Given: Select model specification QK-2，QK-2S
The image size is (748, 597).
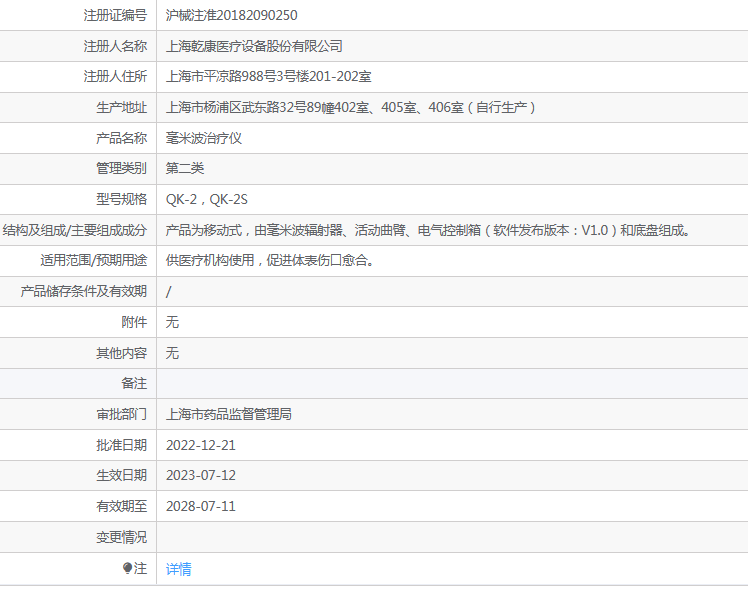Looking at the screenshot, I should pos(207,199).
